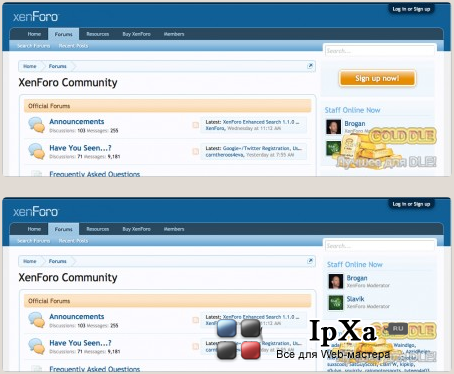Click Log in or Sign up in top panel
This screenshot has width=454, height=374.
411,9
